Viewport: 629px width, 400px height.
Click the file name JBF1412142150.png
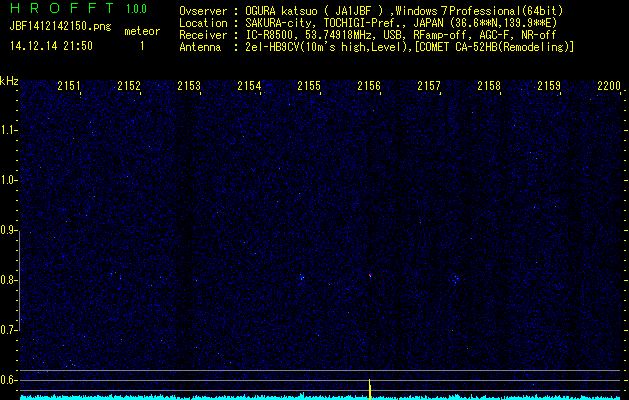(x=60, y=27)
